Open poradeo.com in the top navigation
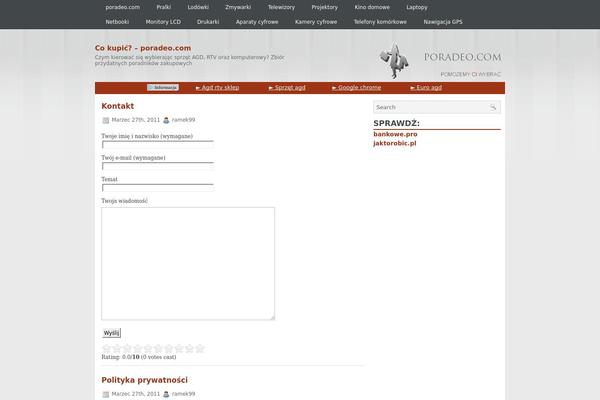 click(122, 7)
